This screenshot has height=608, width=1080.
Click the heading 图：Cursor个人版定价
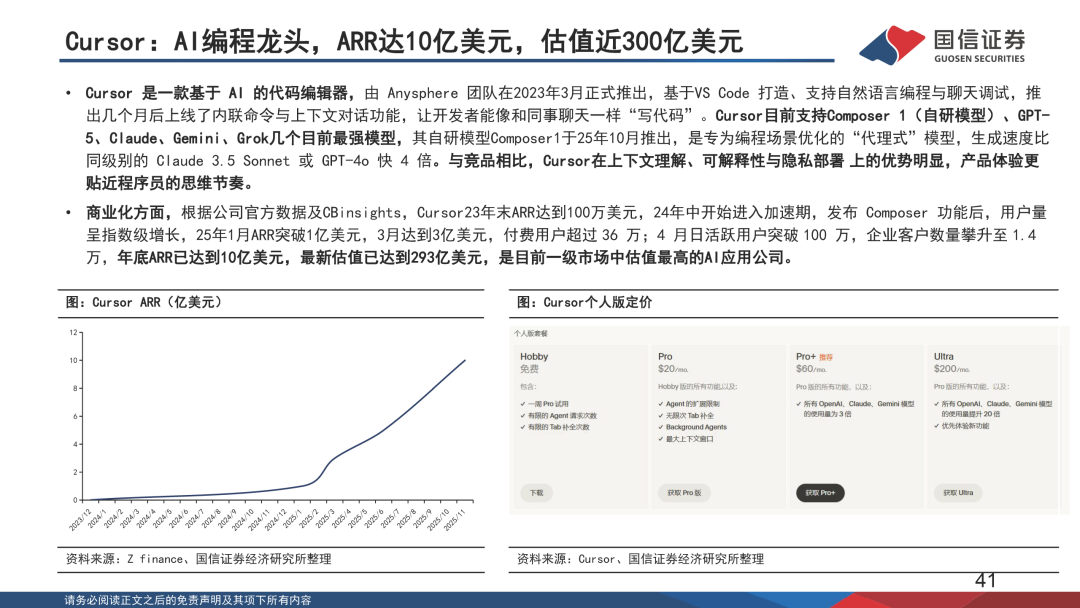pos(584,302)
